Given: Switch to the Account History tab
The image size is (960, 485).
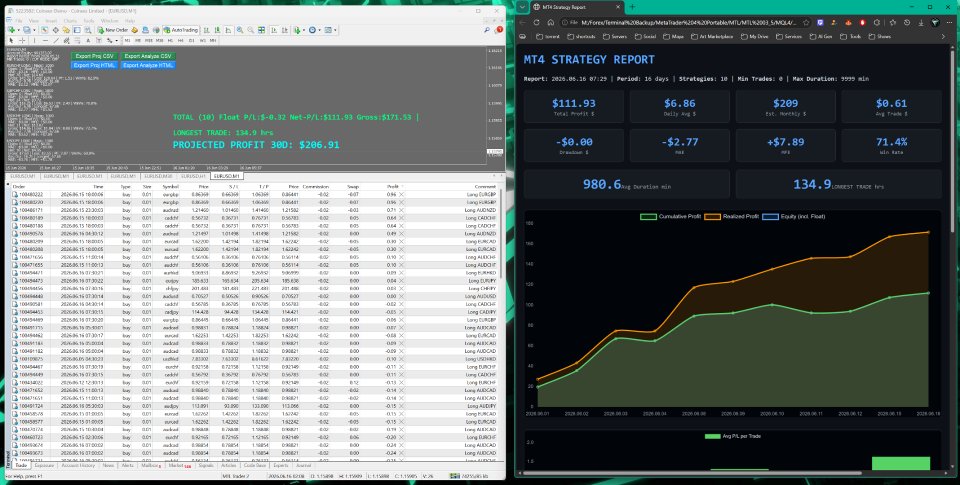Looking at the screenshot, I should (x=78, y=465).
